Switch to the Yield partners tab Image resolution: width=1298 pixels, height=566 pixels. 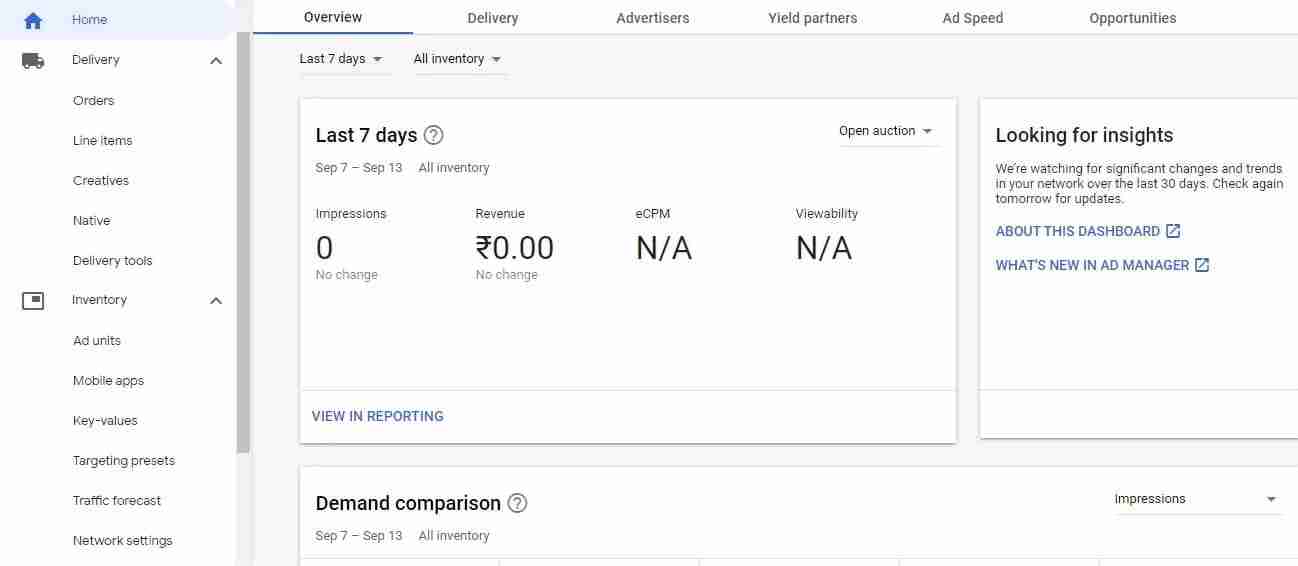(x=813, y=18)
